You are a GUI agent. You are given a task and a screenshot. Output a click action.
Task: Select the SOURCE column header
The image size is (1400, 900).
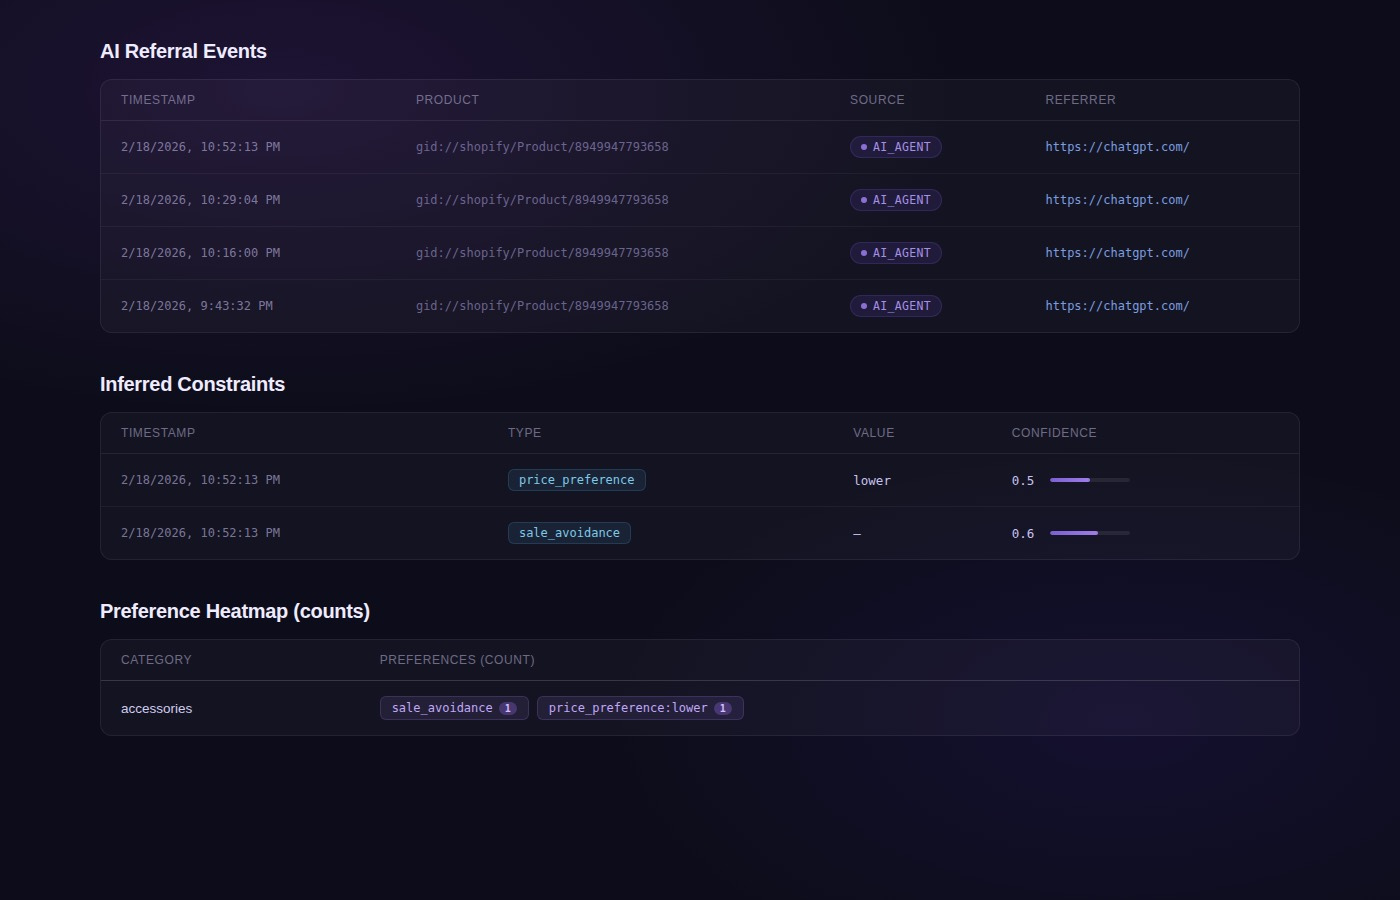pyautogui.click(x=877, y=99)
